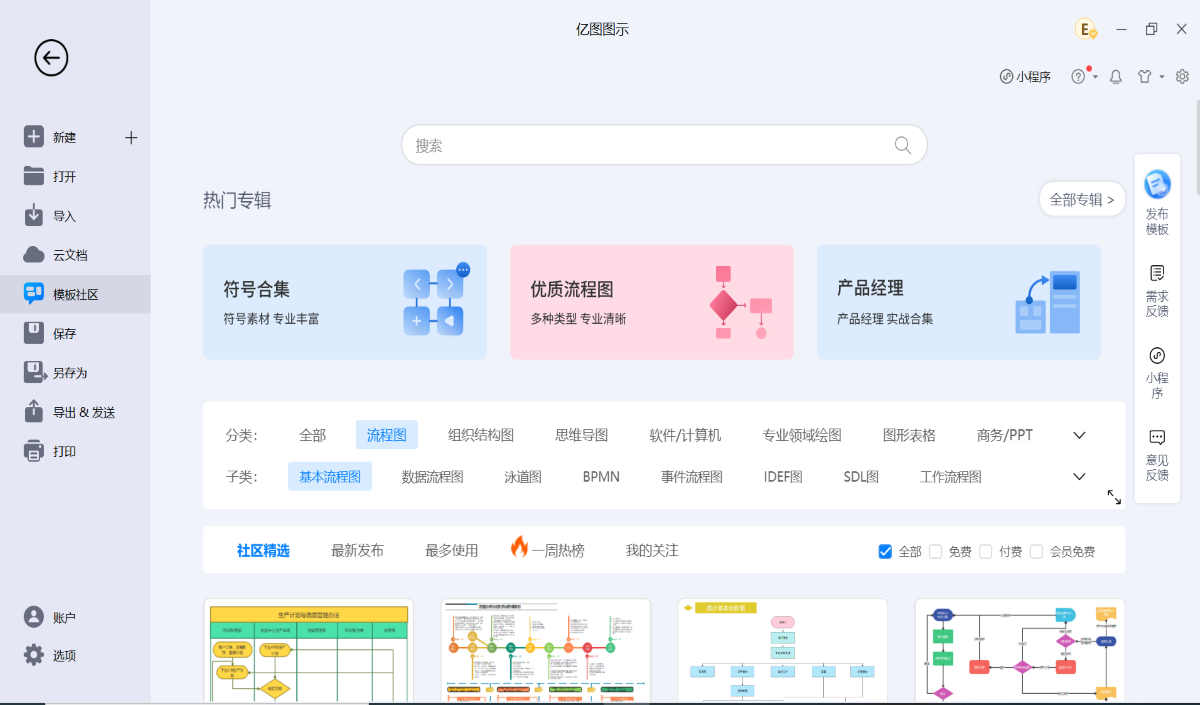
Task: Click the magnifier search icon
Action: click(903, 145)
